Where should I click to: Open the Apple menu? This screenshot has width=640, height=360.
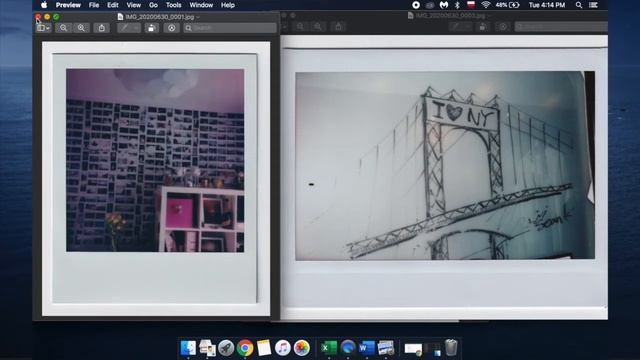[x=44, y=5]
